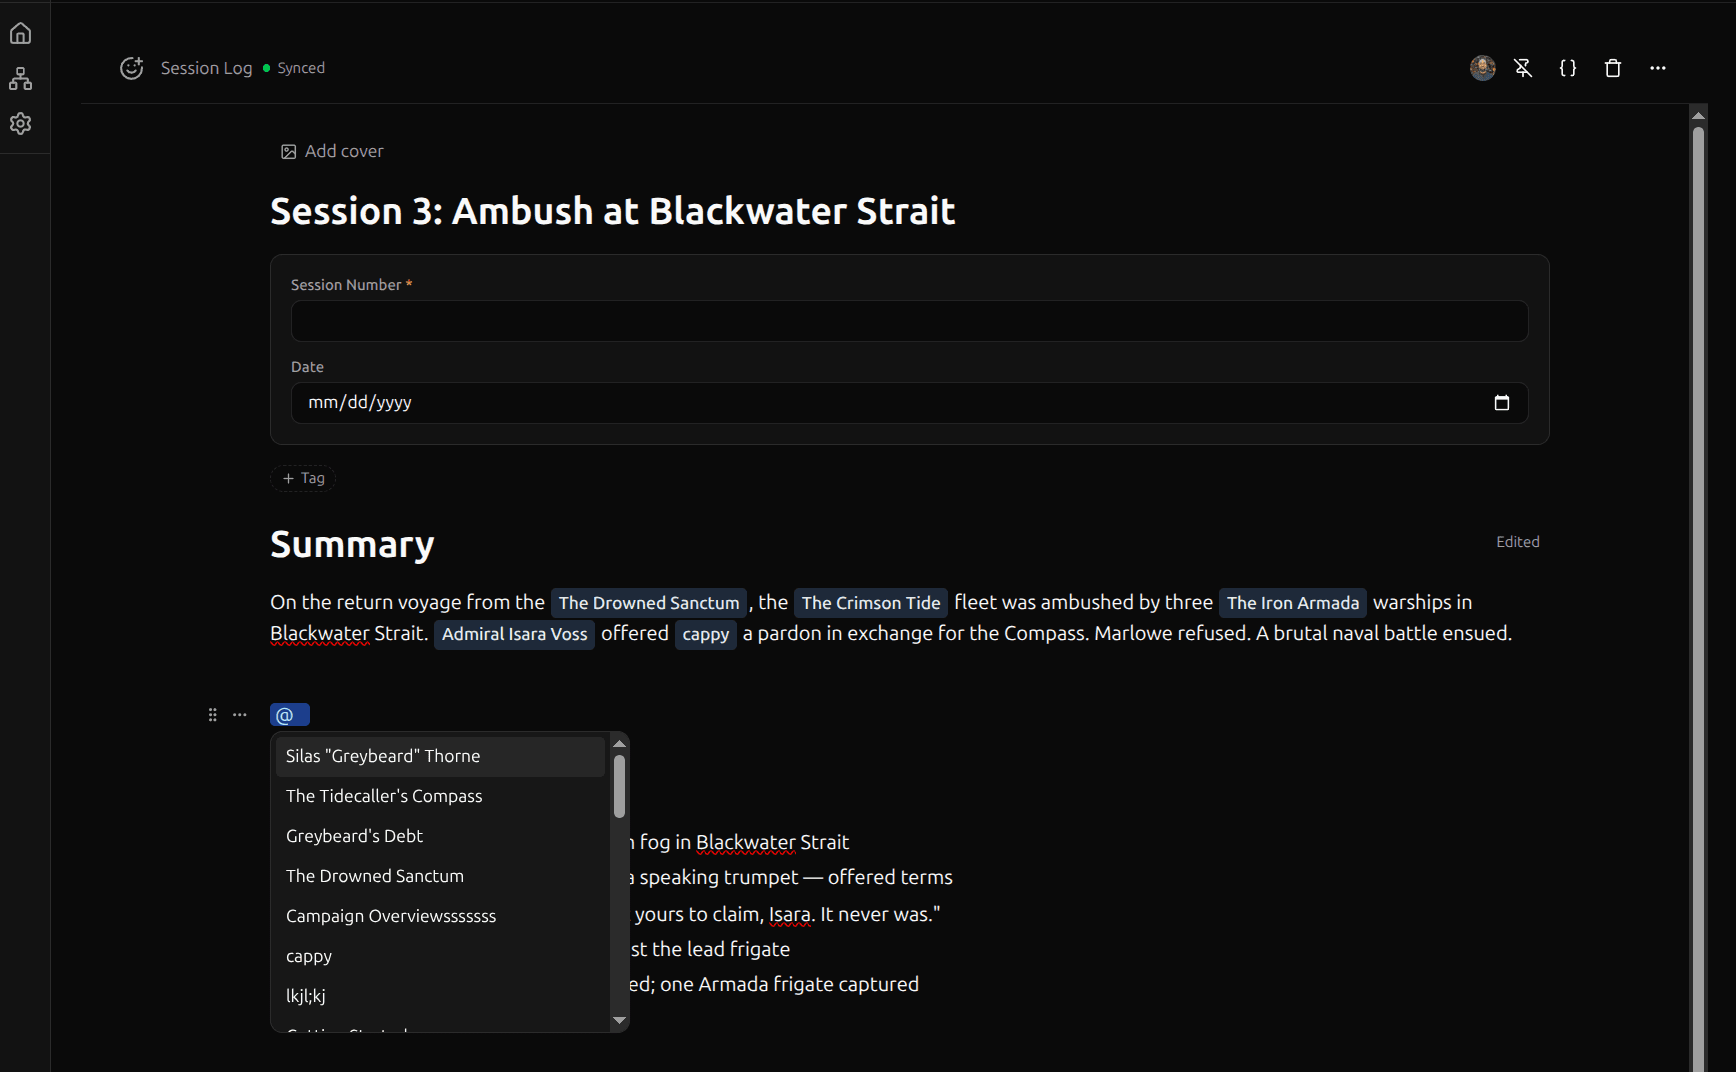The width and height of the screenshot is (1736, 1072).
Task: Add a new Tag
Action: (x=303, y=478)
